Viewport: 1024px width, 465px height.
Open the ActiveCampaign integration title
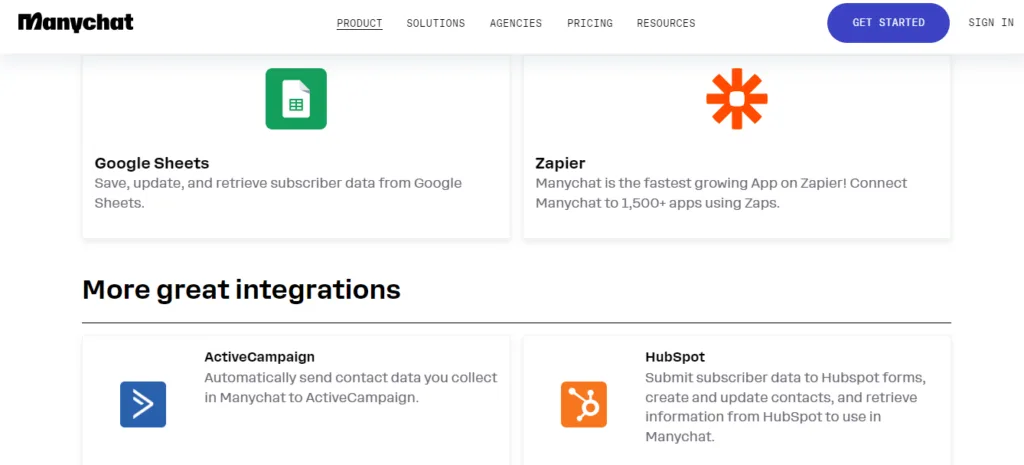[x=259, y=356]
